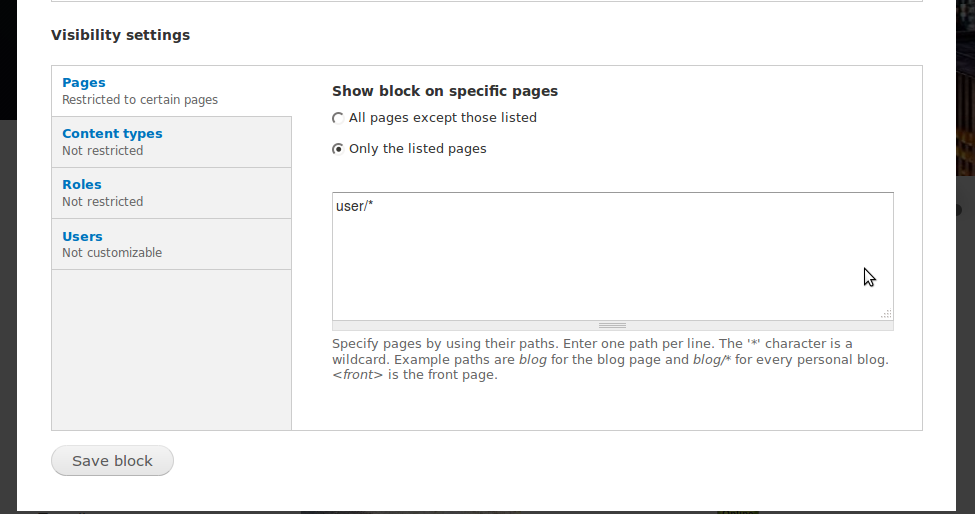975x514 pixels.
Task: Click 'Not customizable' summary under Users
Action: click(112, 253)
